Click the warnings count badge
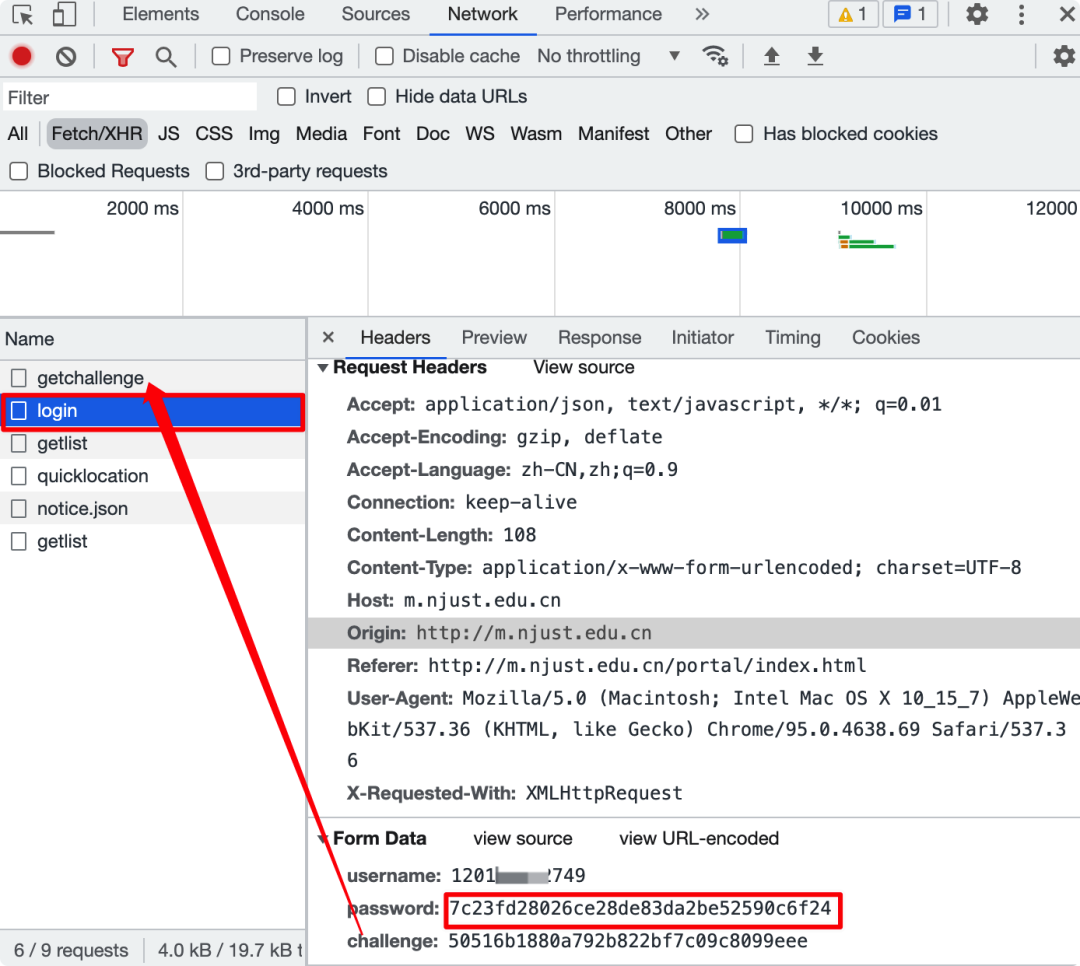This screenshot has width=1080, height=966. (x=853, y=14)
